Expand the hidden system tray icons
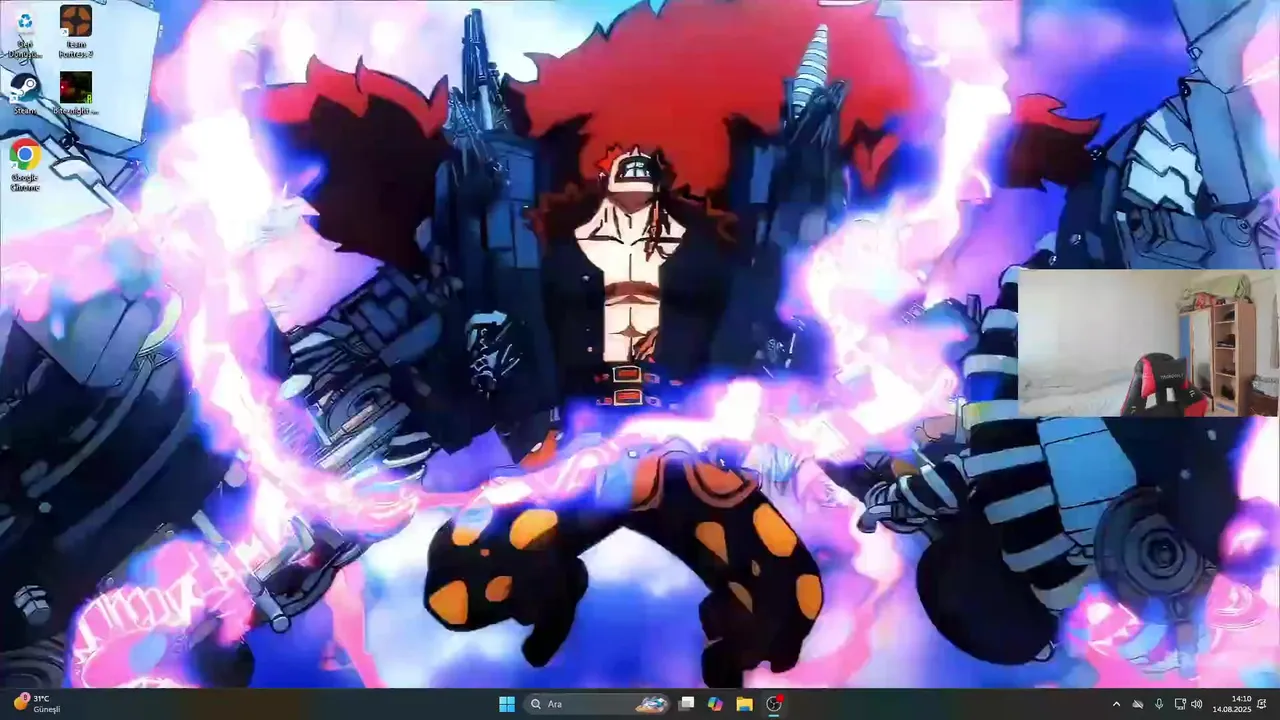The height and width of the screenshot is (720, 1280). click(x=1116, y=704)
